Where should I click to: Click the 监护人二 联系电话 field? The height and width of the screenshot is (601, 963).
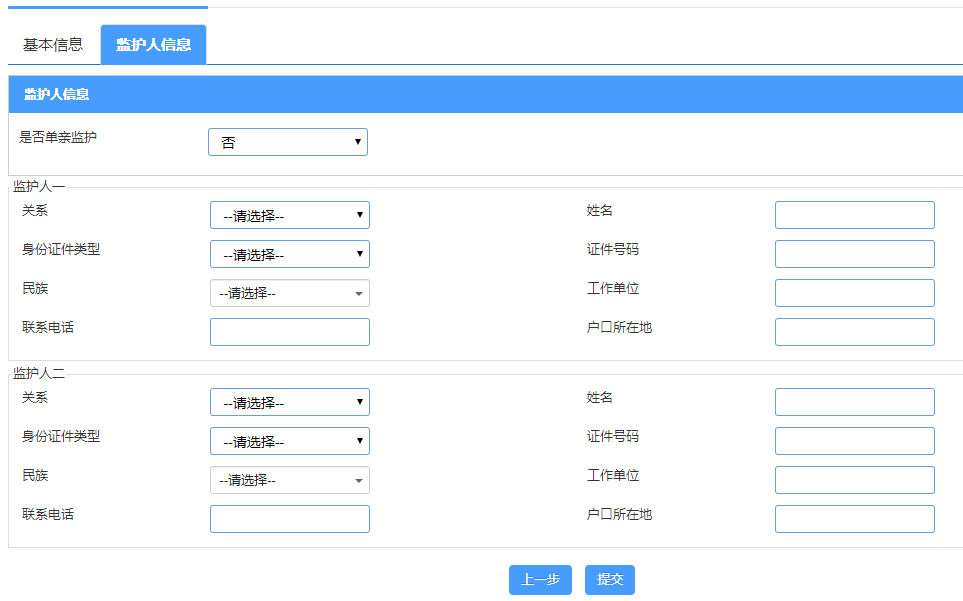pyautogui.click(x=290, y=519)
